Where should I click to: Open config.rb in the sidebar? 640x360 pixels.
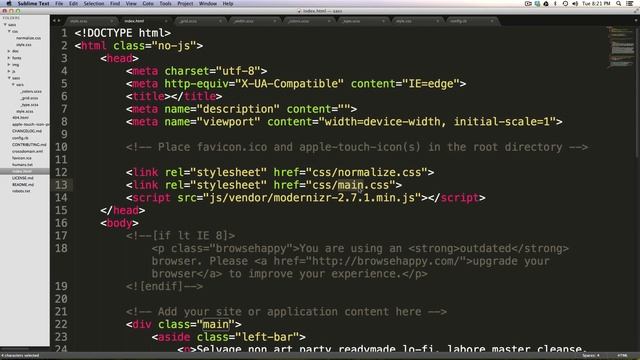[x=20, y=138]
